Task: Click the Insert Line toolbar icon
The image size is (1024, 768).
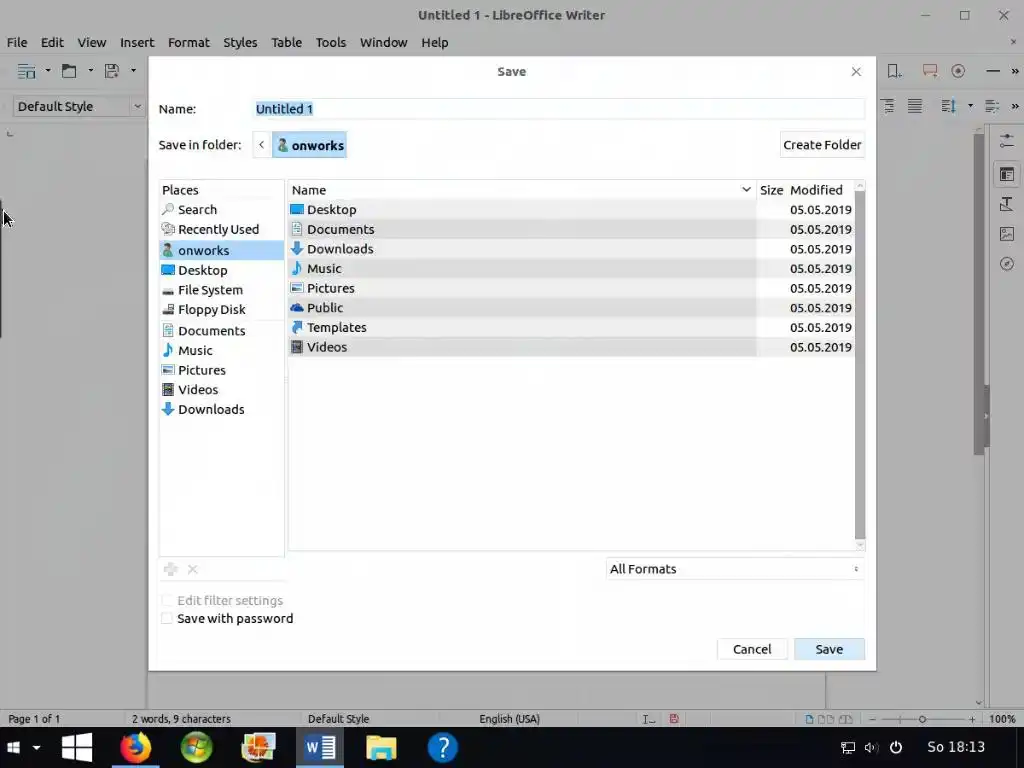Action: coord(993,71)
